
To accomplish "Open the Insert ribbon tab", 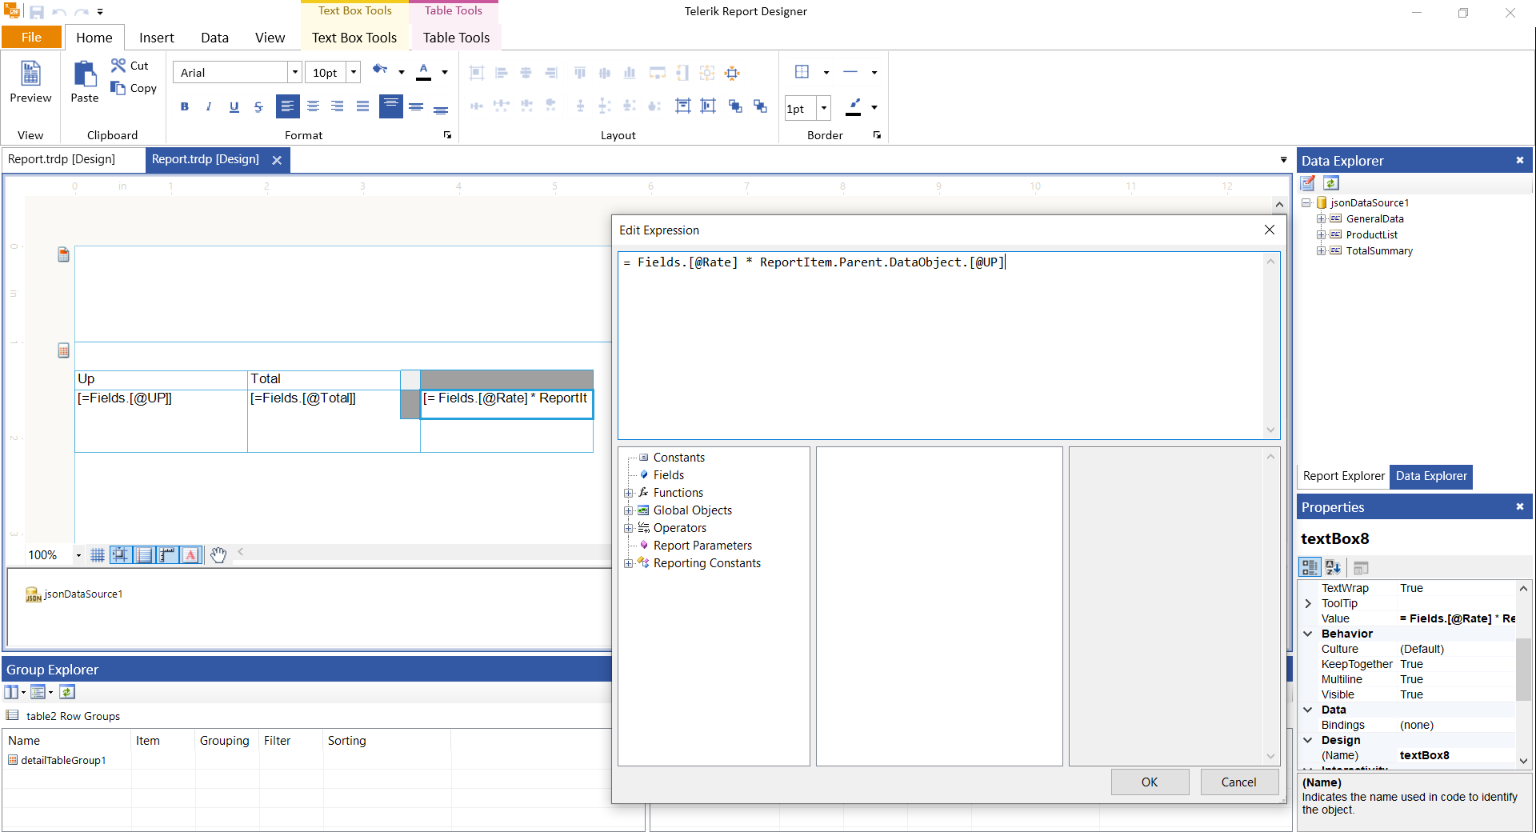I will tap(156, 38).
